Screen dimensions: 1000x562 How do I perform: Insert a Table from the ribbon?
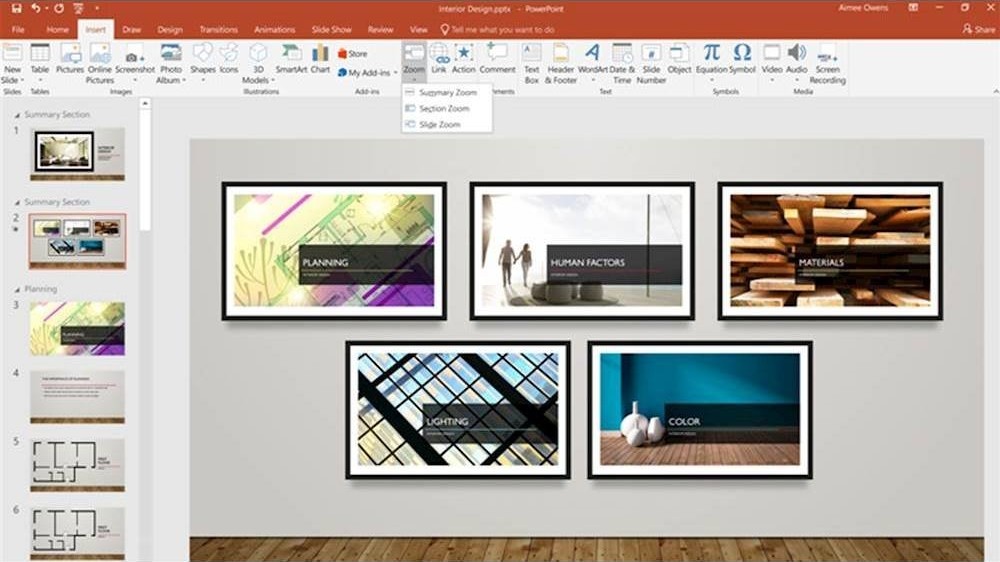[x=40, y=63]
